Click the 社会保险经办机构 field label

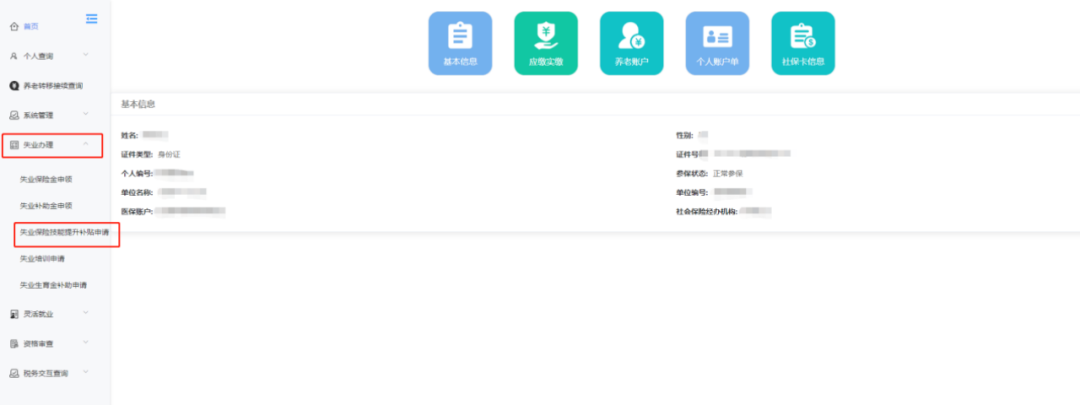(707, 211)
